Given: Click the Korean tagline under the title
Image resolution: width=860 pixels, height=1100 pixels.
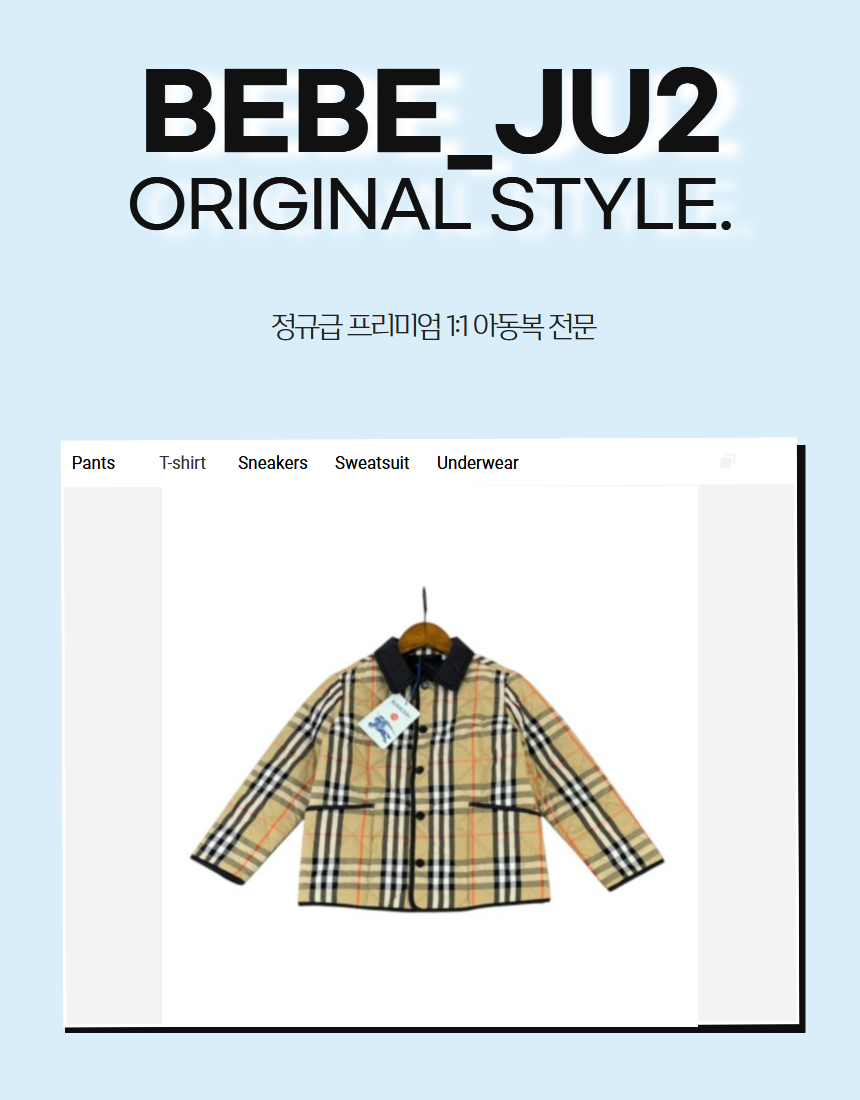Looking at the screenshot, I should click(x=434, y=326).
